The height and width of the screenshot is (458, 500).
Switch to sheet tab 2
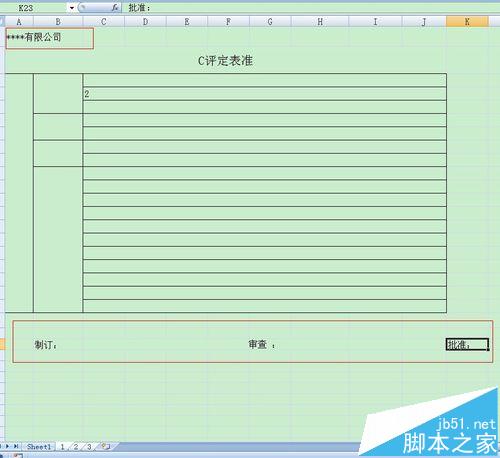76,447
